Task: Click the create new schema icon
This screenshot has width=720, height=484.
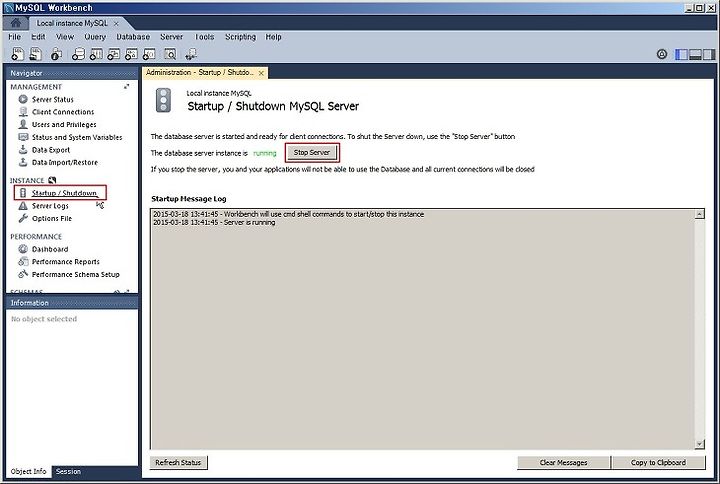Action: [79, 54]
